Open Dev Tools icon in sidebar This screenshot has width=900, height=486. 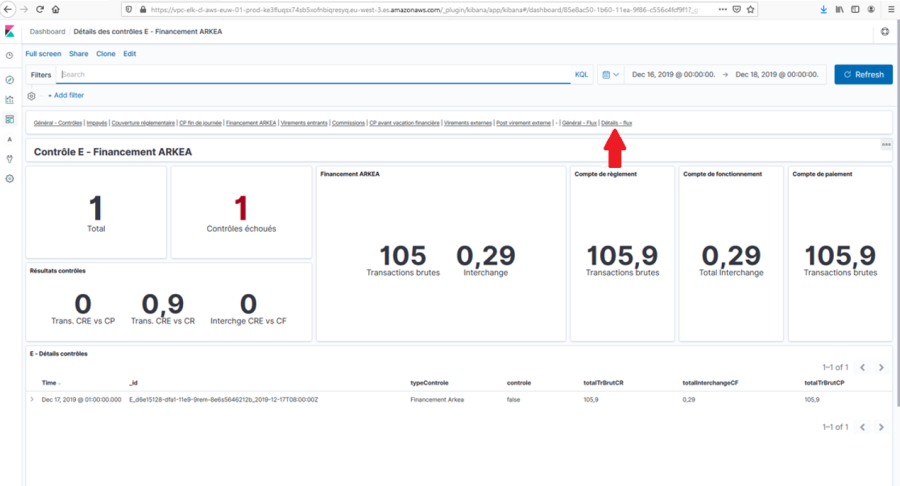(x=9, y=158)
